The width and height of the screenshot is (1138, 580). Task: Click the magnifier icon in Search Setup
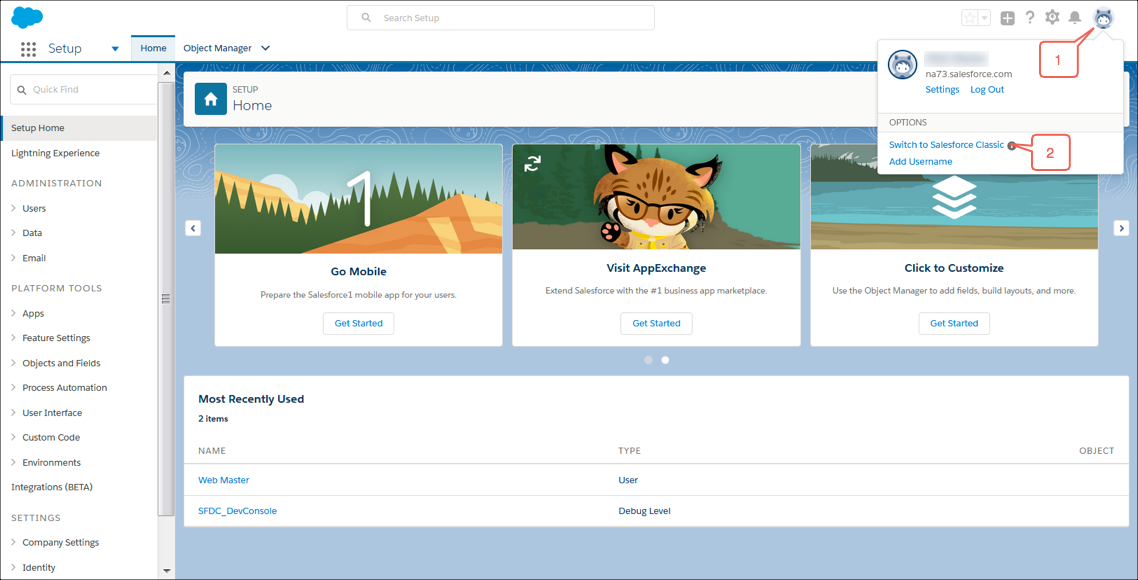pos(367,17)
